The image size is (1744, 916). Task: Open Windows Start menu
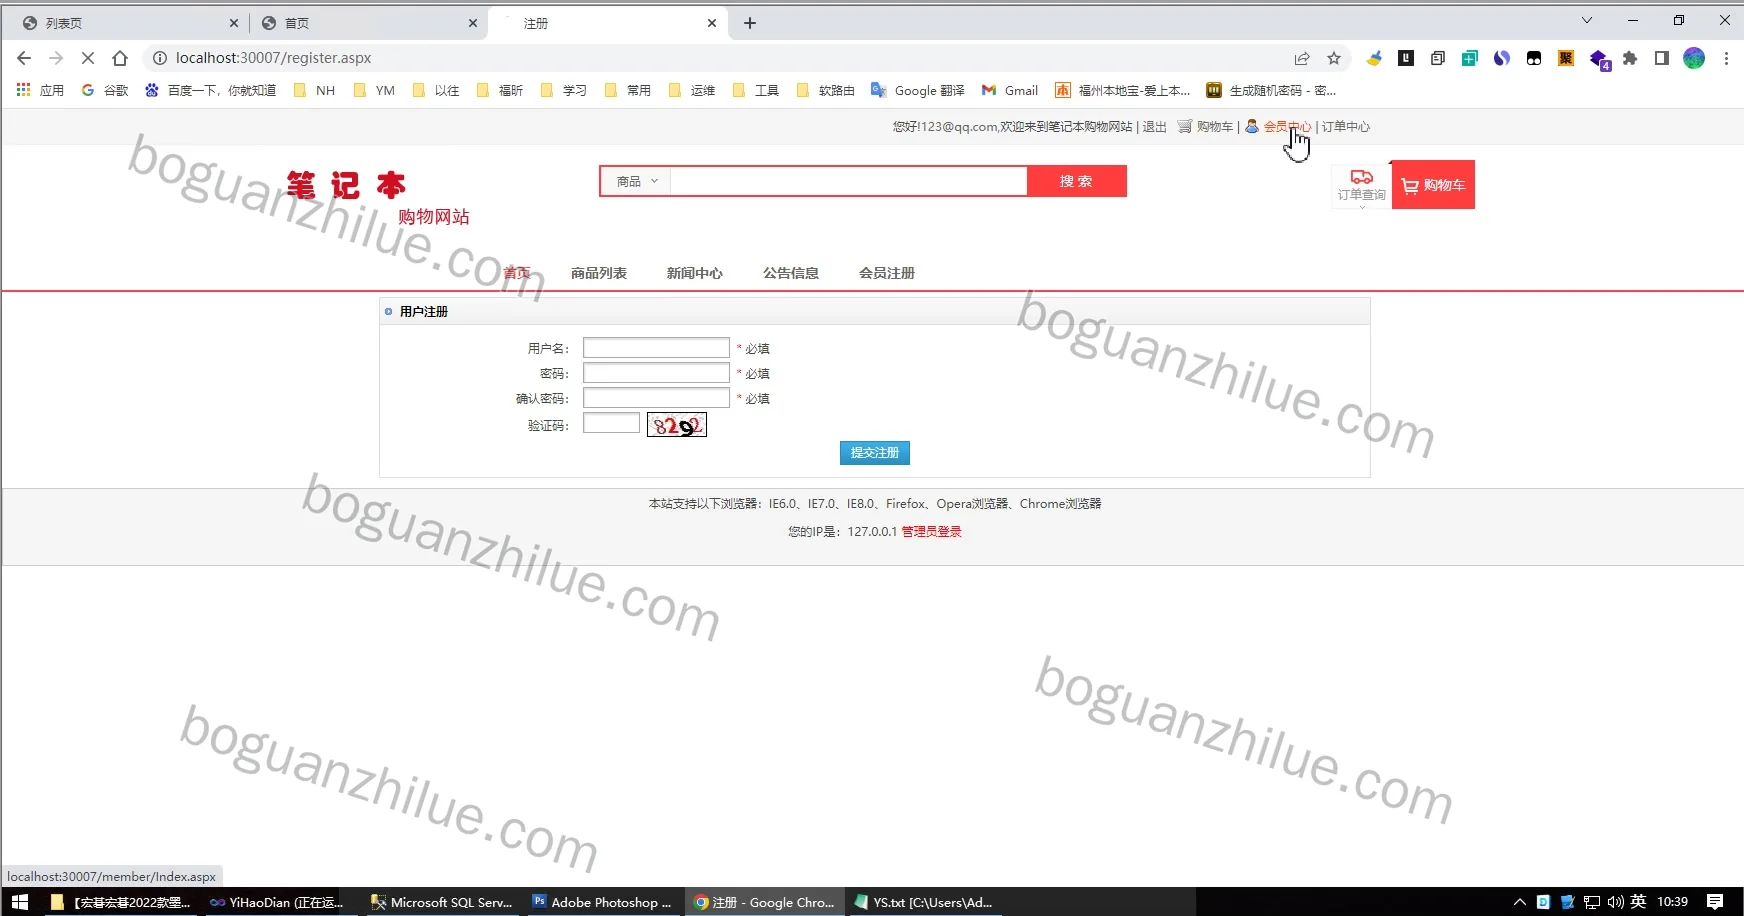(20, 902)
